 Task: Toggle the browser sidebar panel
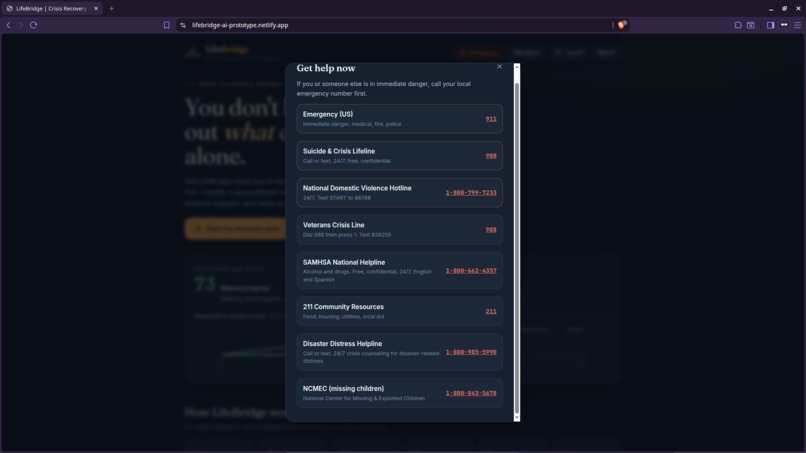(770, 25)
